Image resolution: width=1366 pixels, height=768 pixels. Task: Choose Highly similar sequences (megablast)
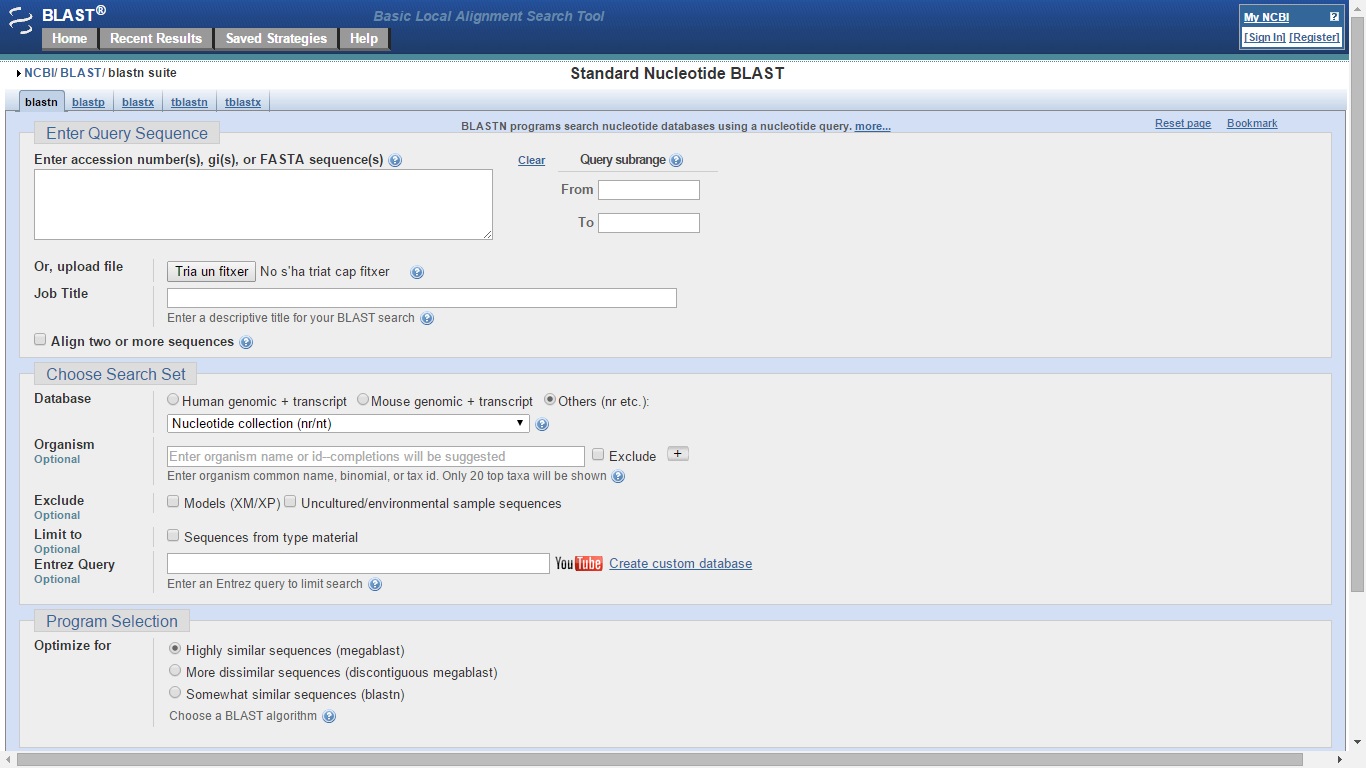click(175, 648)
